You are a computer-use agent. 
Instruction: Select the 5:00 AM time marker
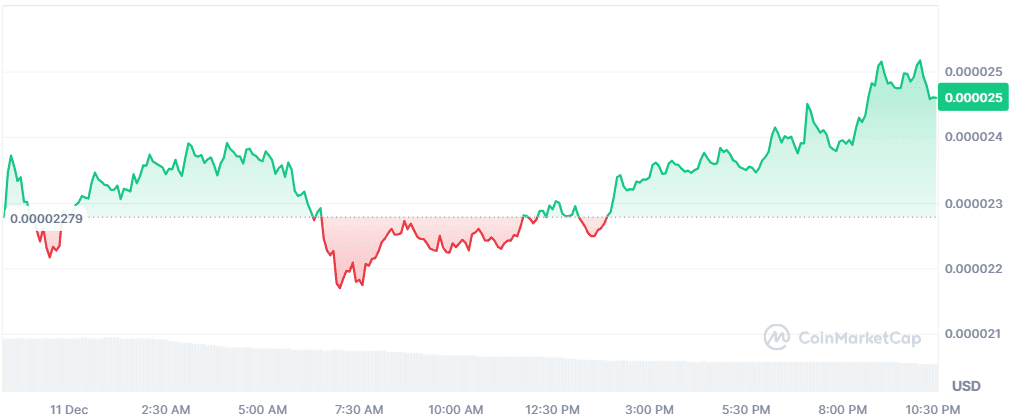(263, 408)
